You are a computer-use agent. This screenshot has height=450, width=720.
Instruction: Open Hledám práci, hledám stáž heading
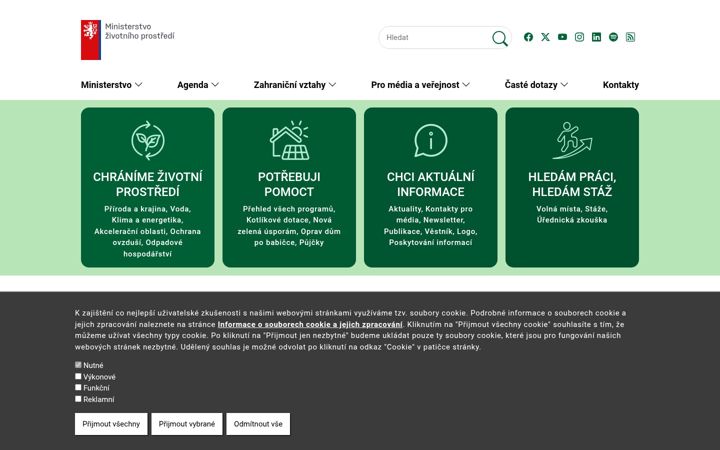[572, 184]
